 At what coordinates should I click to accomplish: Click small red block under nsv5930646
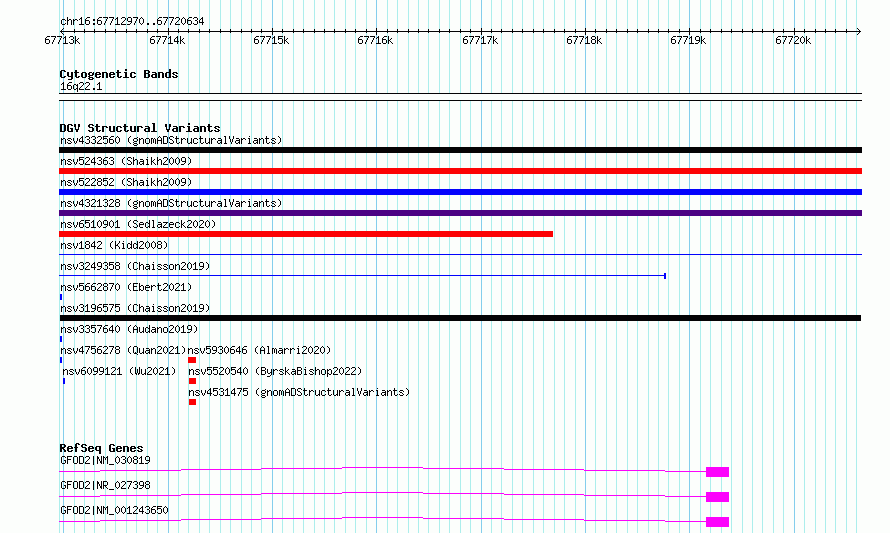tap(192, 360)
